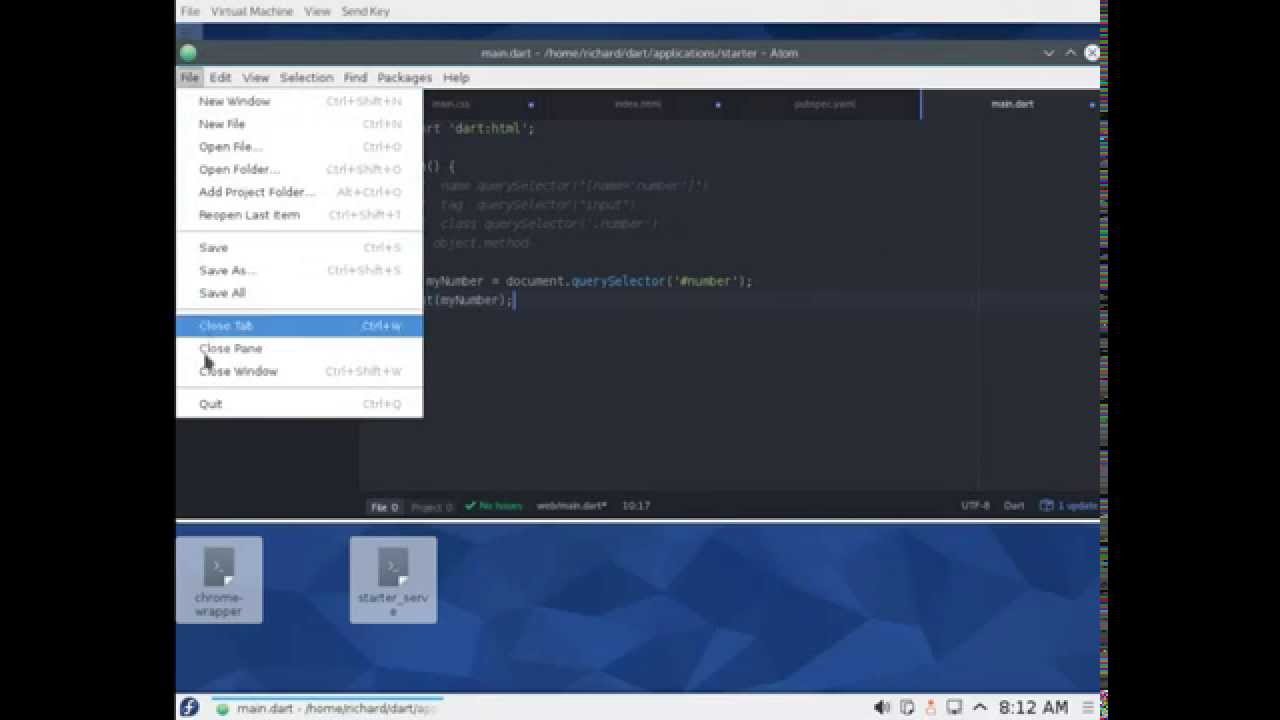Open the starter_serve desktop script icon

393,580
